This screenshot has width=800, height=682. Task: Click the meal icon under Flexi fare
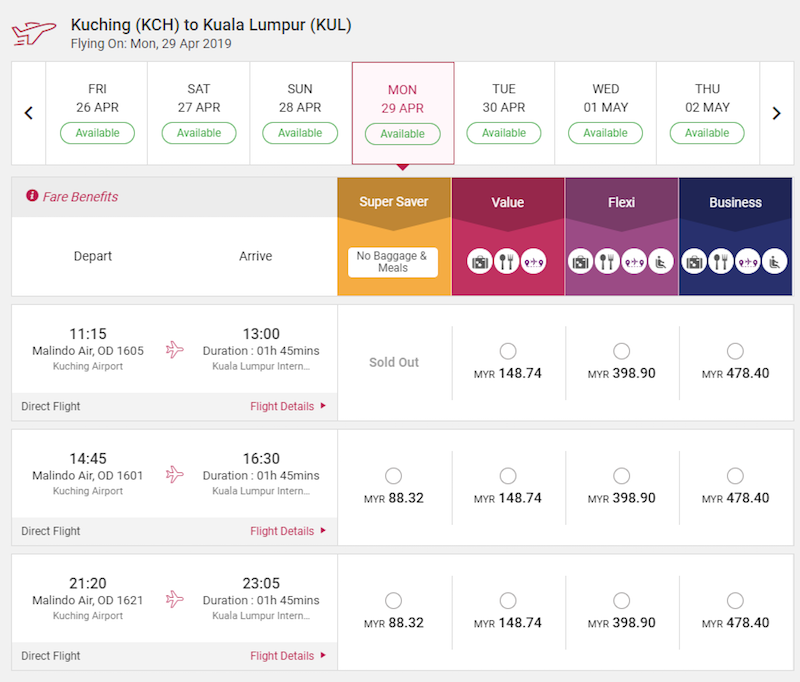[607, 262]
